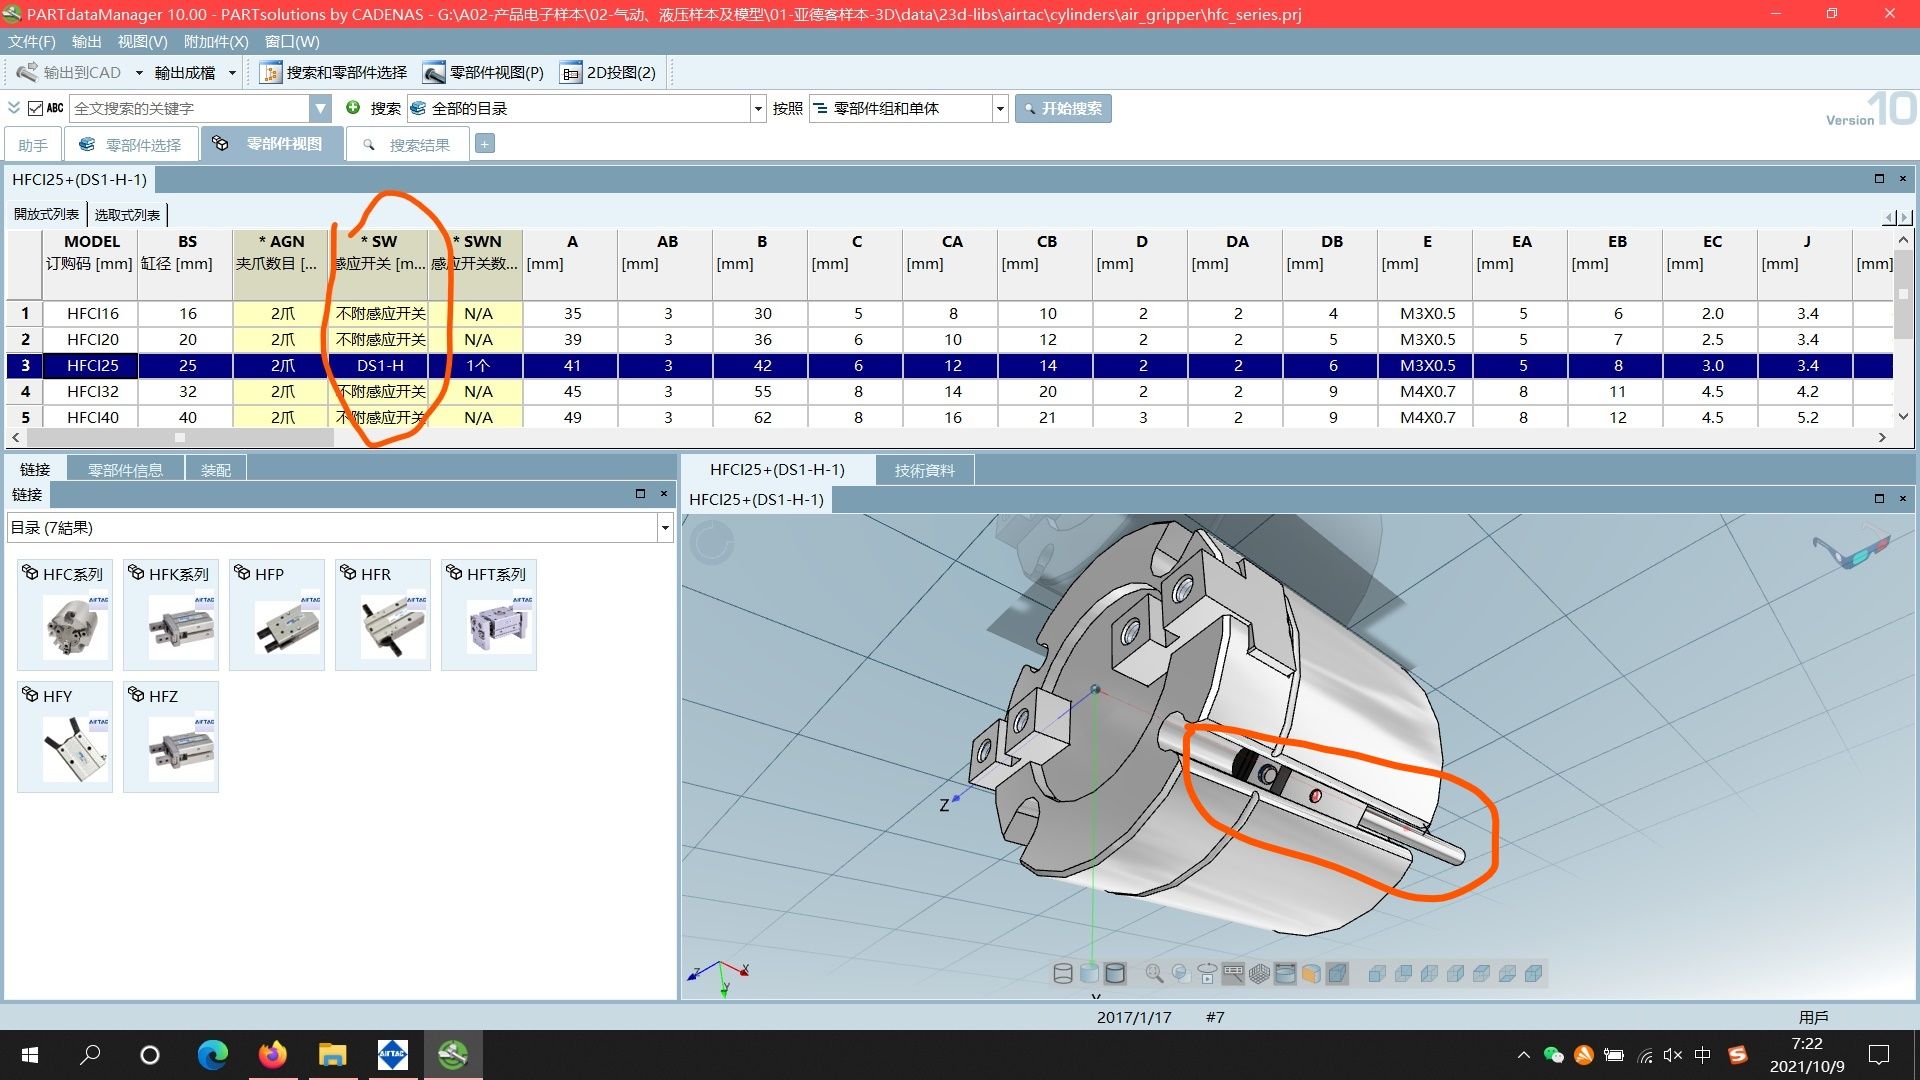The width and height of the screenshot is (1920, 1080).
Task: Open the HFT系列 catalog thumbnail
Action: click(489, 614)
